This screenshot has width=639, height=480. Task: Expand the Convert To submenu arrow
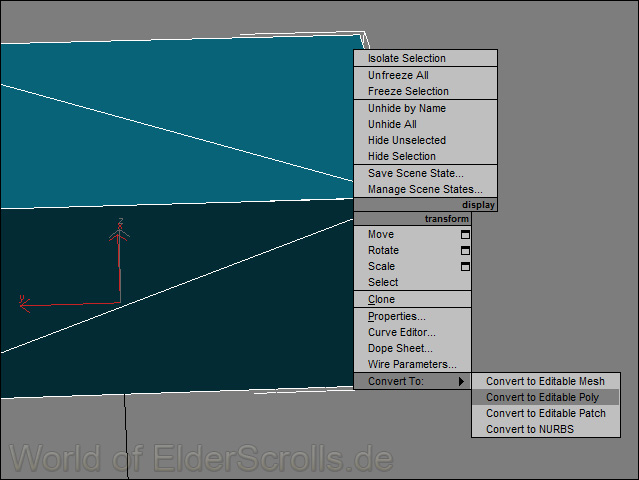pyautogui.click(x=461, y=381)
